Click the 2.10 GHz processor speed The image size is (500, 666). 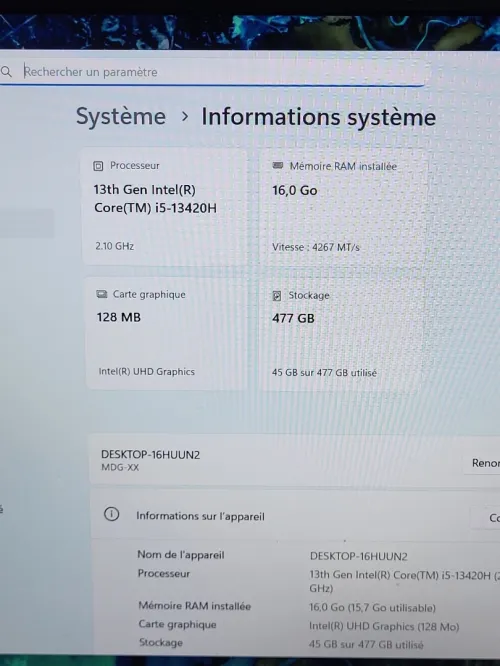(115, 246)
